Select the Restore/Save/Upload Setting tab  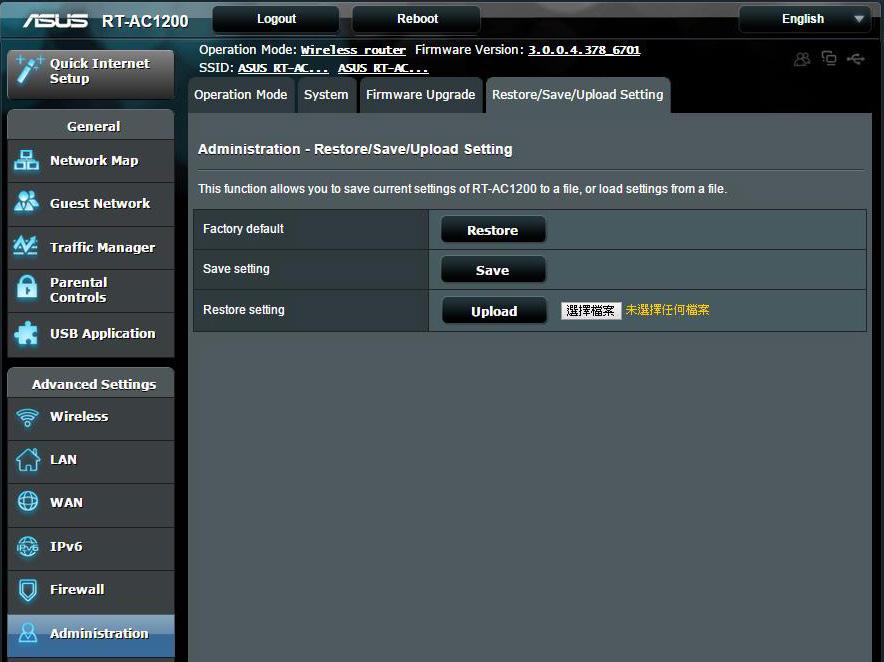(x=578, y=95)
